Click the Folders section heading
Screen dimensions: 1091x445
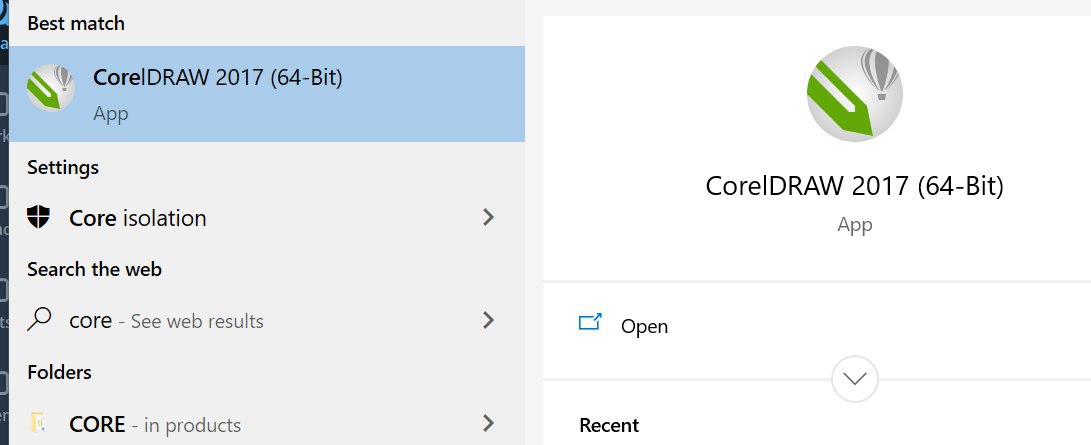tap(59, 372)
